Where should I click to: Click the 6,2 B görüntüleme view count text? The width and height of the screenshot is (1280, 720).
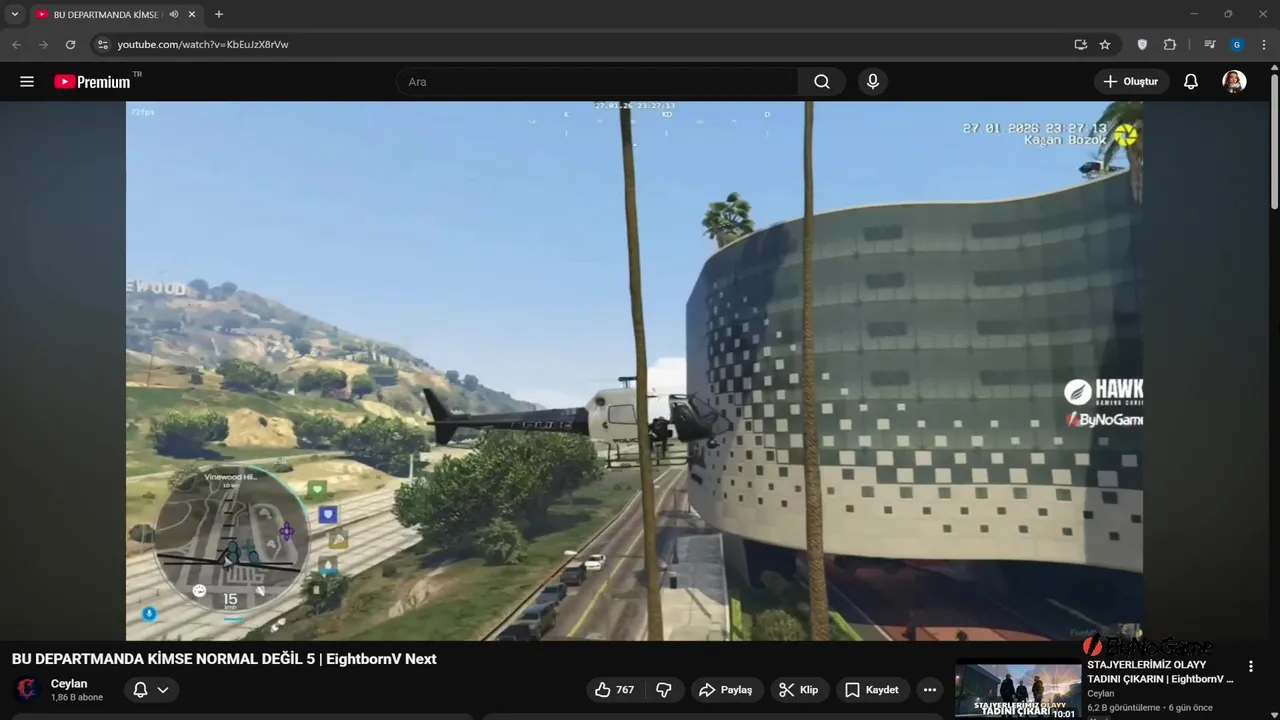pyautogui.click(x=1124, y=708)
